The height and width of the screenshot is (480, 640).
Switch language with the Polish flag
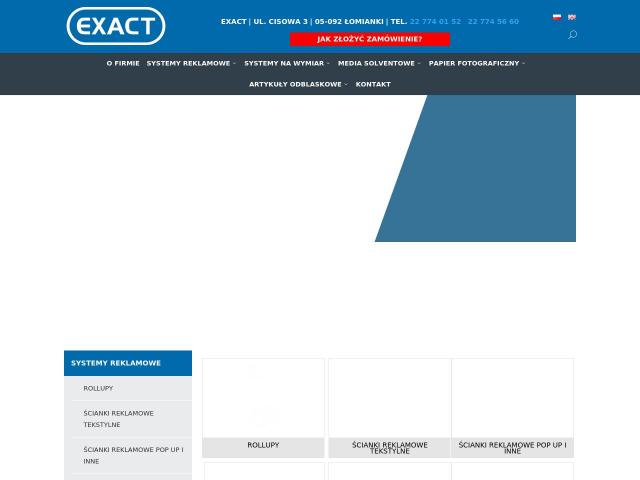tap(557, 17)
